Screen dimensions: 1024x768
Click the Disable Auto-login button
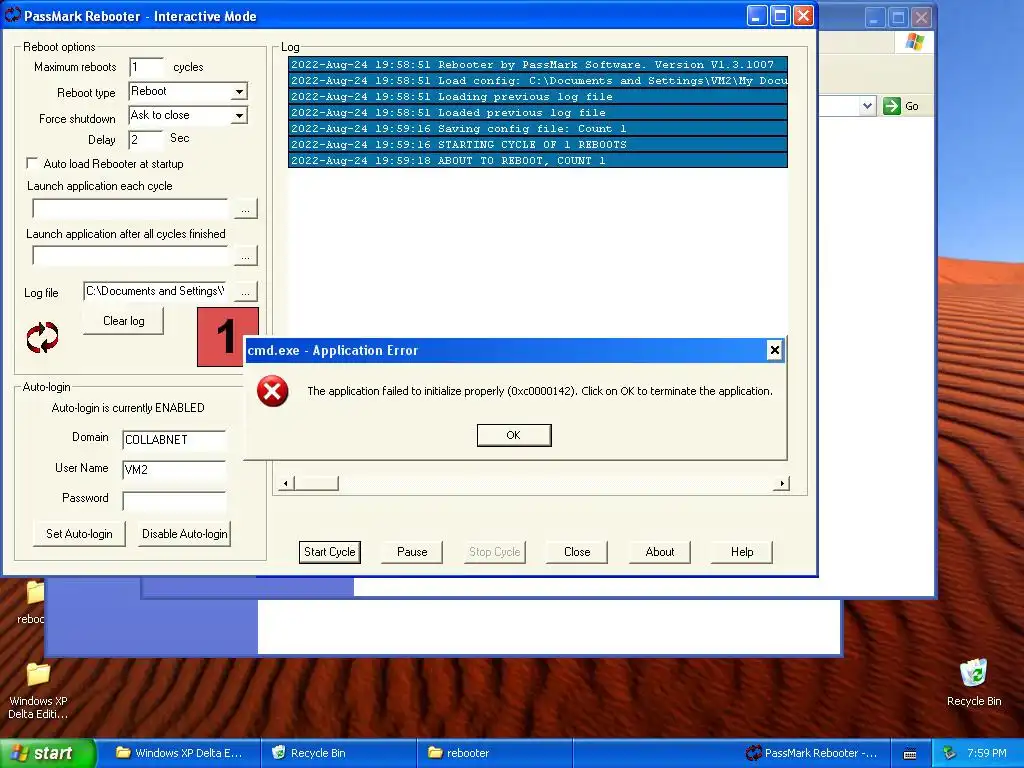(x=185, y=534)
